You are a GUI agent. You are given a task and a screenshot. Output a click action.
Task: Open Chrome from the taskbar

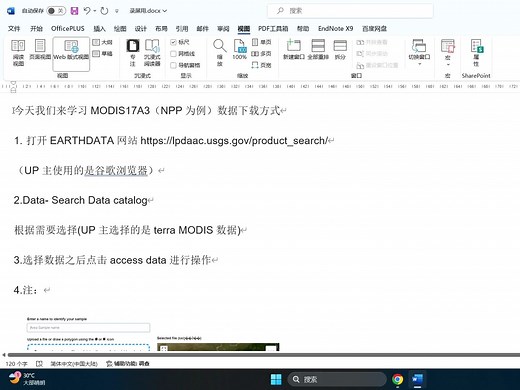(x=397, y=379)
